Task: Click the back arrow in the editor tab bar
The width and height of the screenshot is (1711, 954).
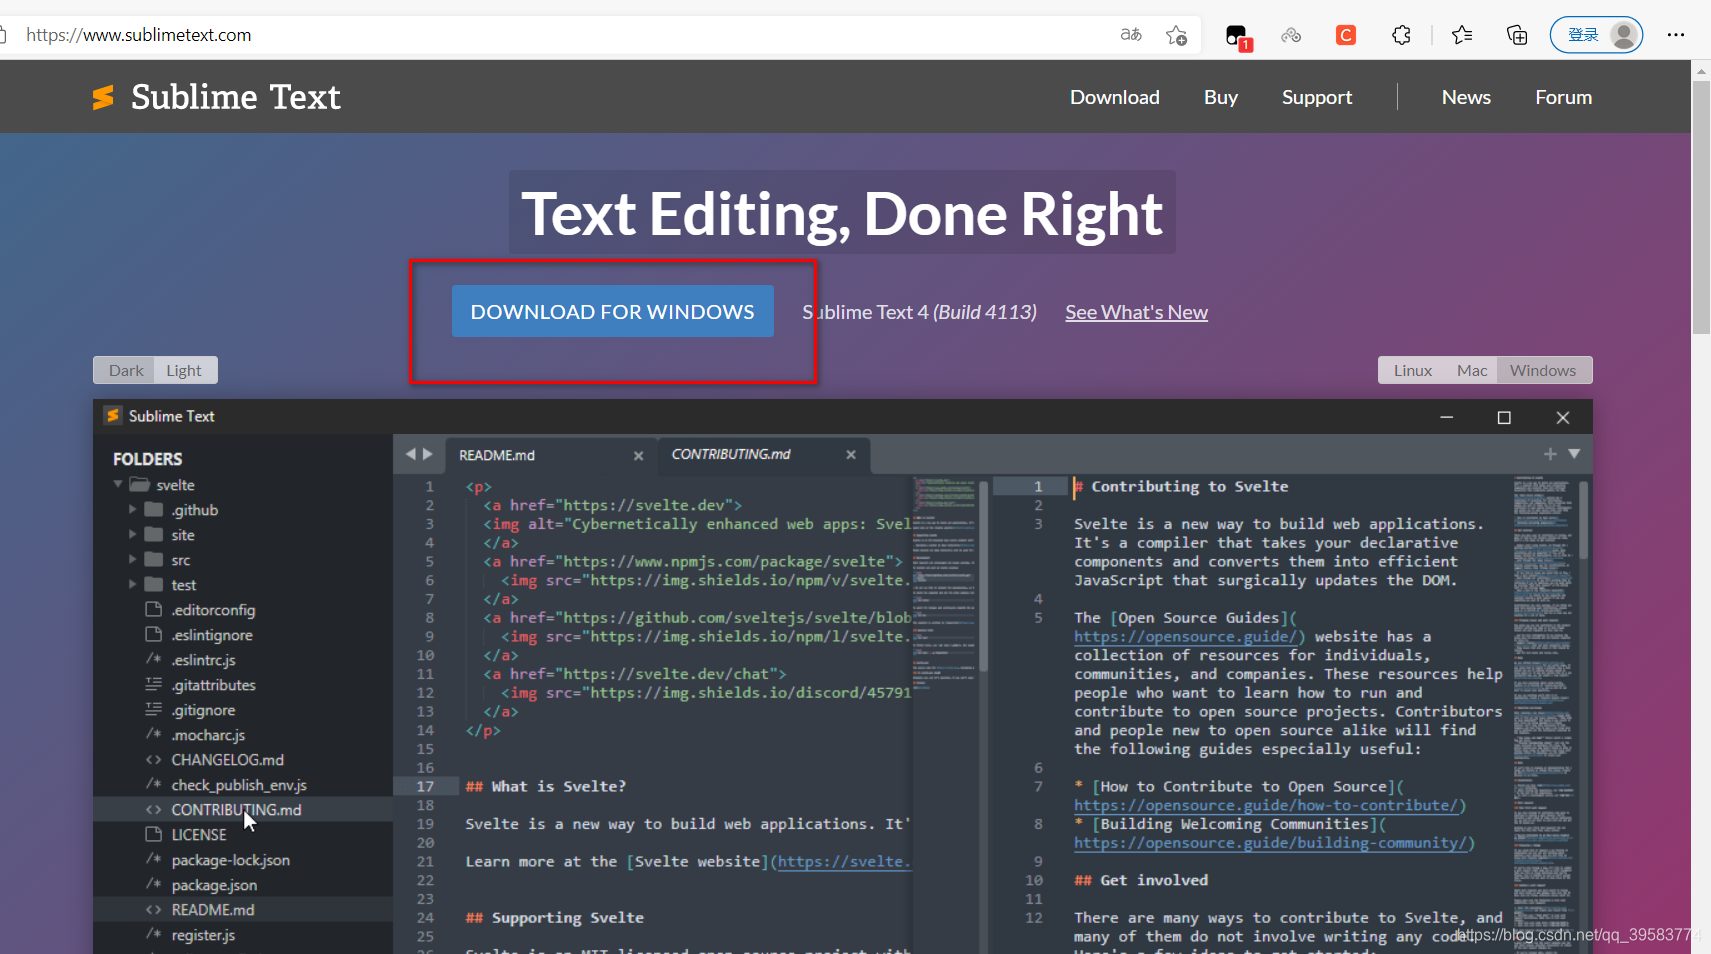Action: coord(410,454)
